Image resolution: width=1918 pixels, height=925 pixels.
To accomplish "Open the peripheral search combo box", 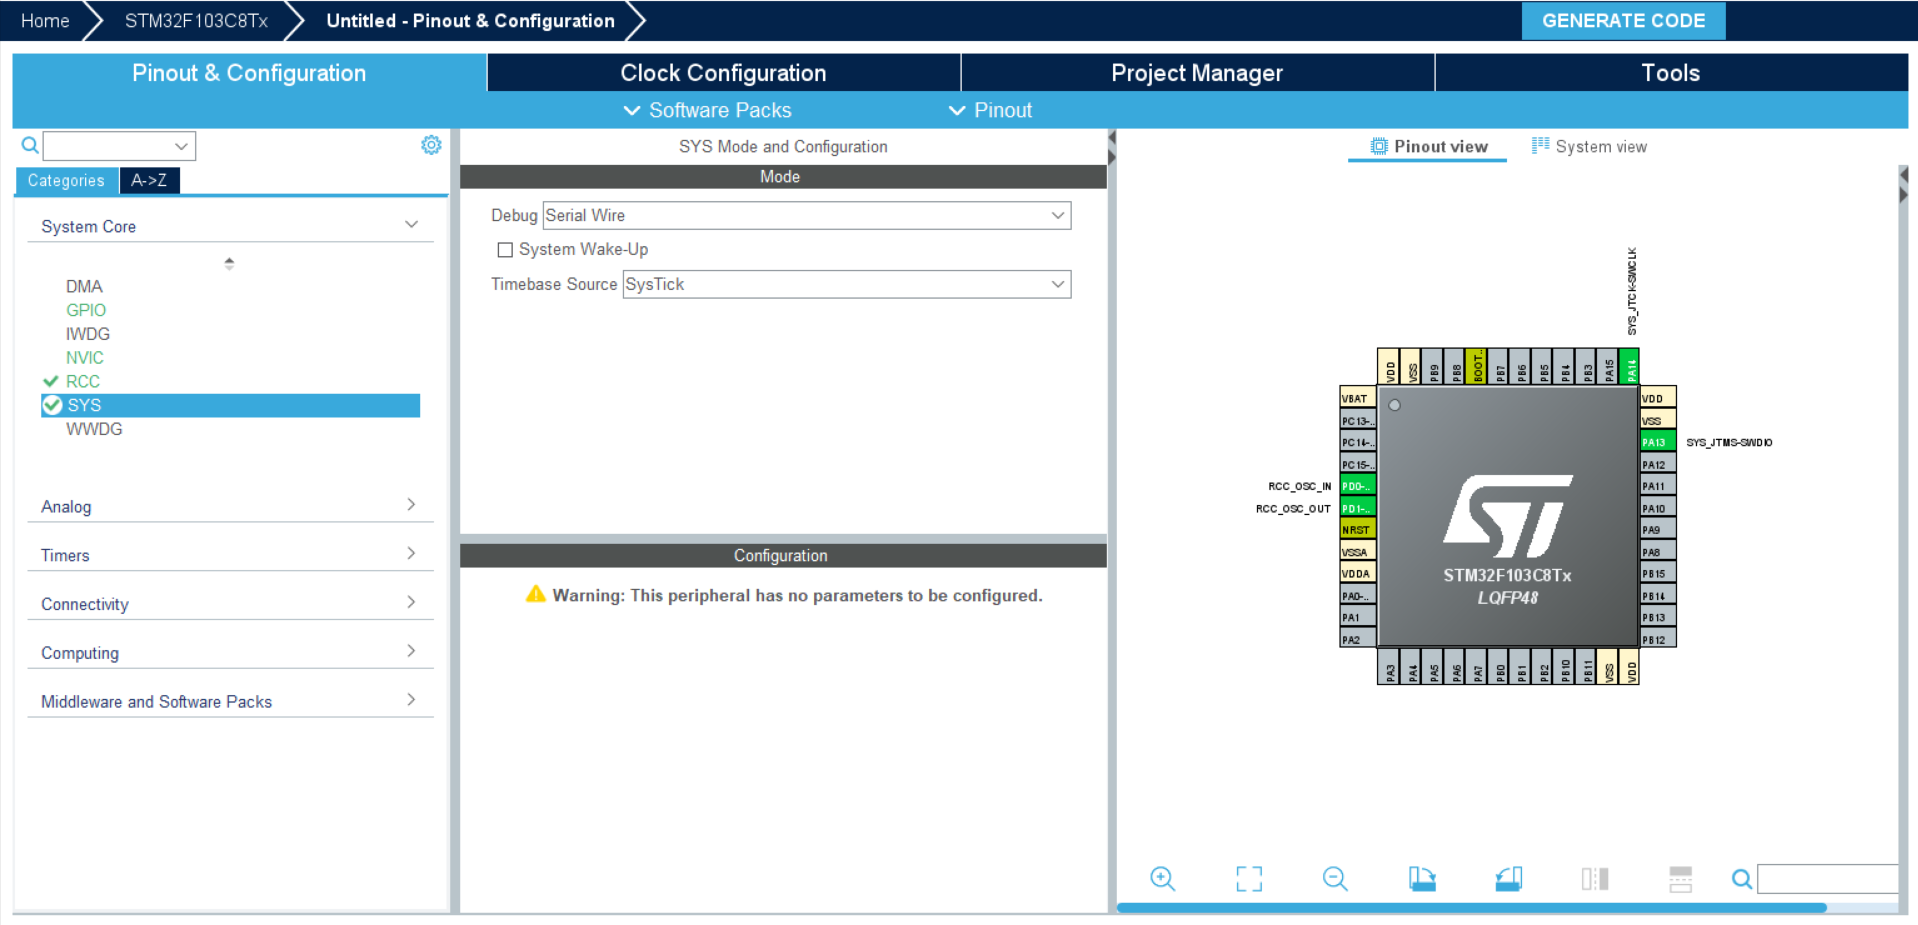I will click(119, 146).
